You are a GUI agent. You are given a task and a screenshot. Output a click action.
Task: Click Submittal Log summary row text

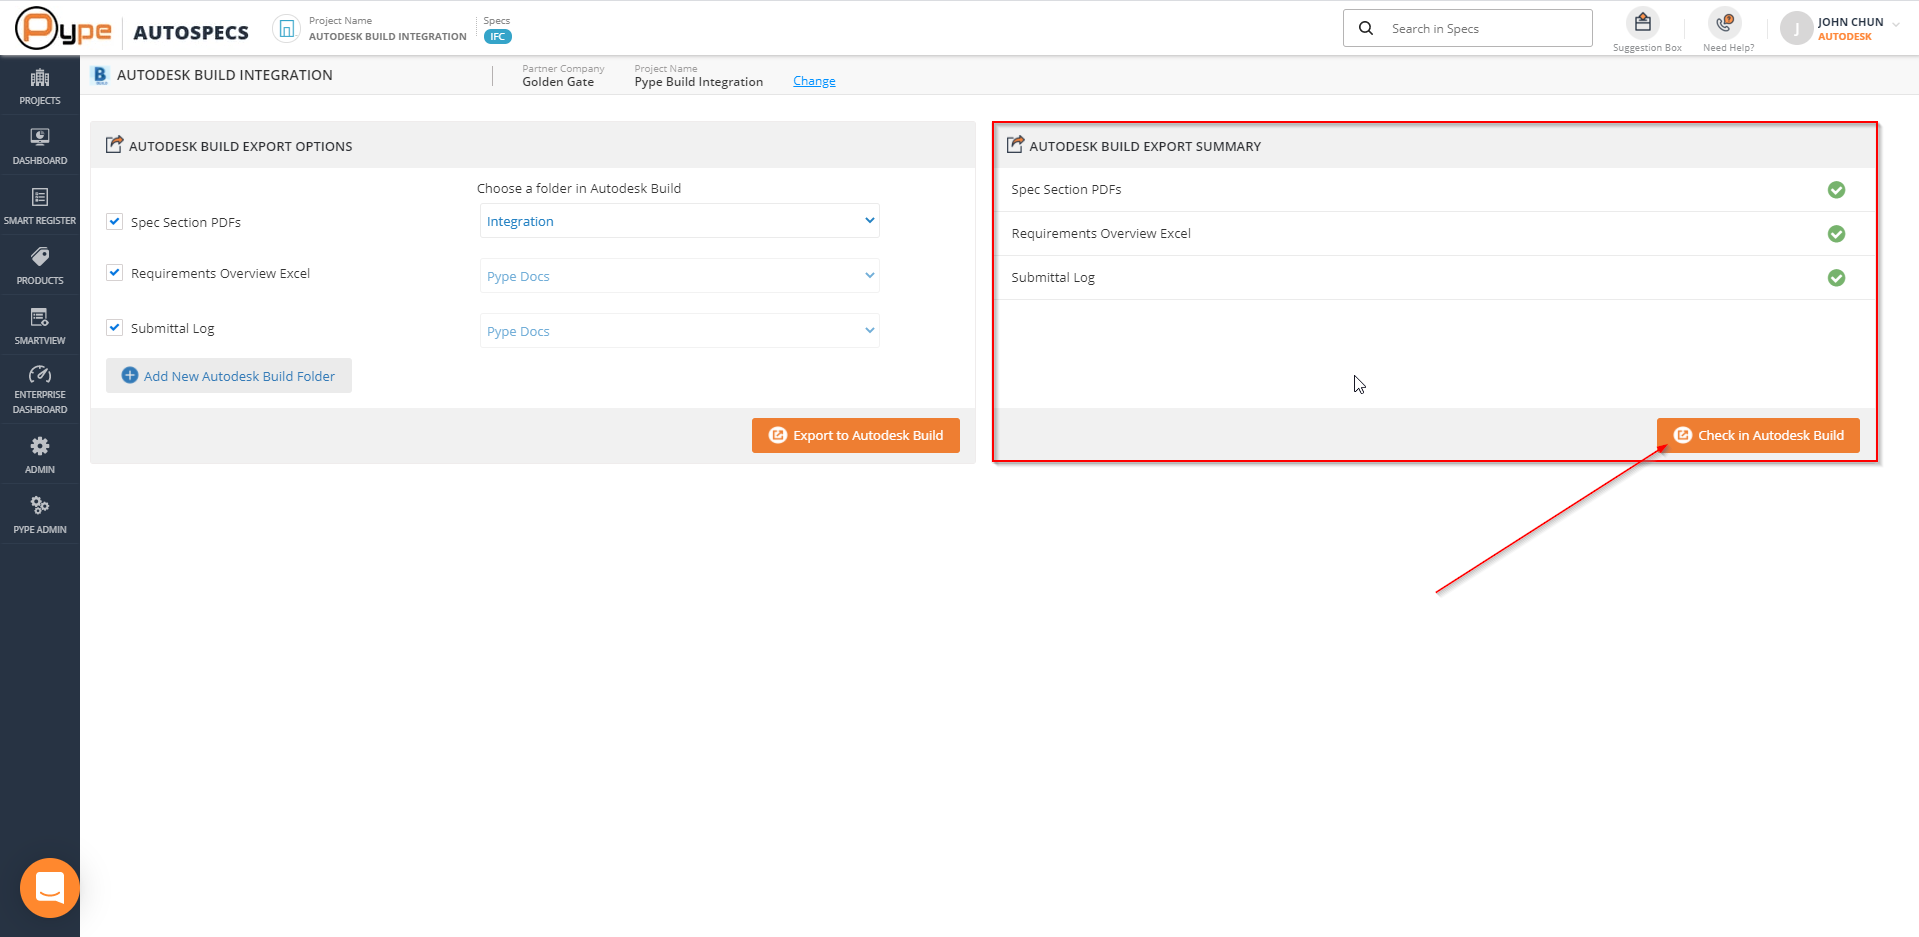(x=1053, y=278)
